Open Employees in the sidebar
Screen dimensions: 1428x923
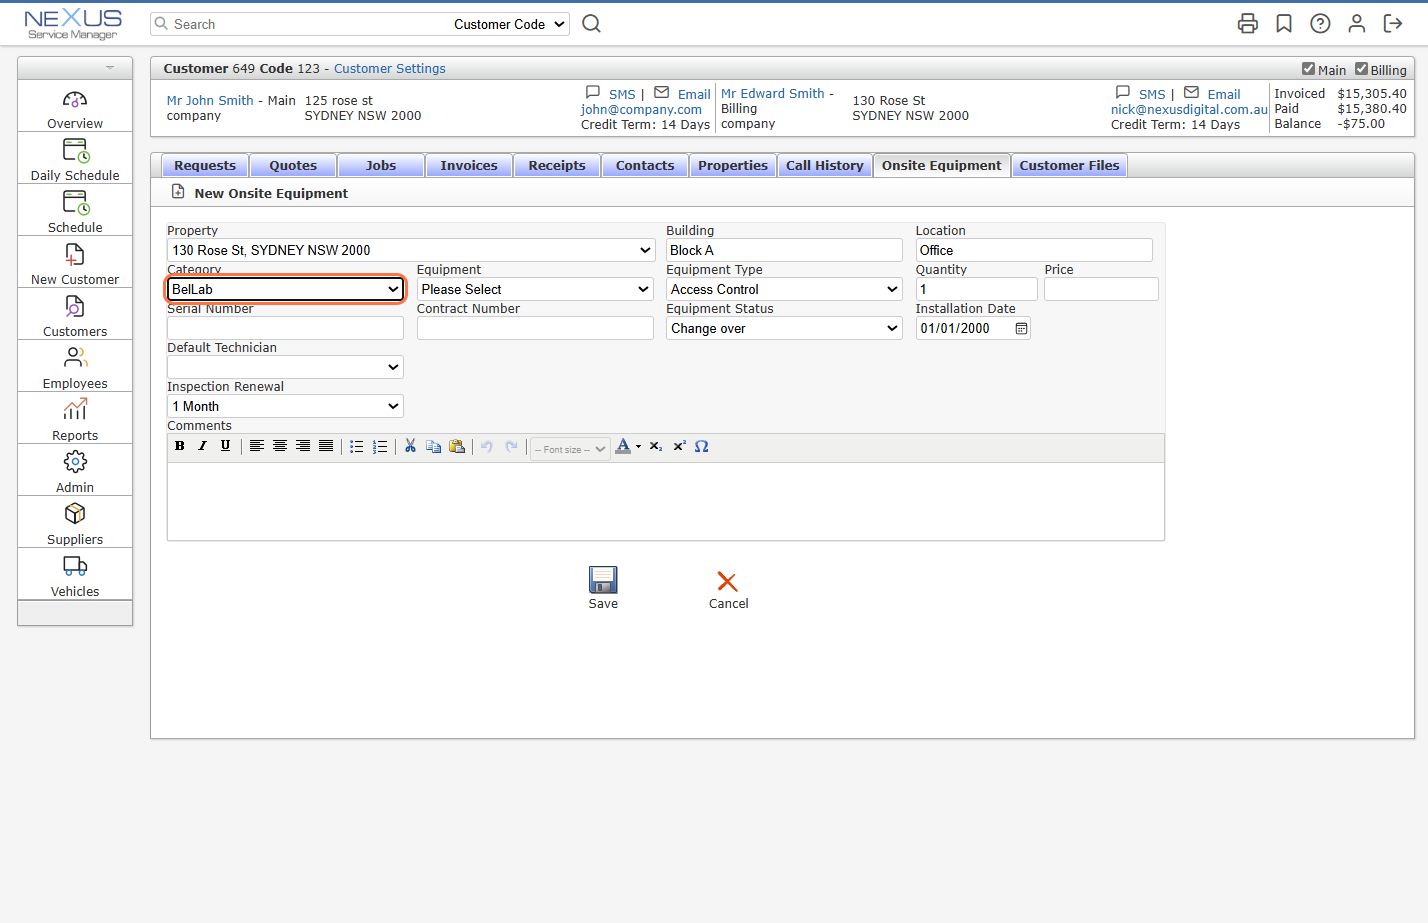click(75, 368)
